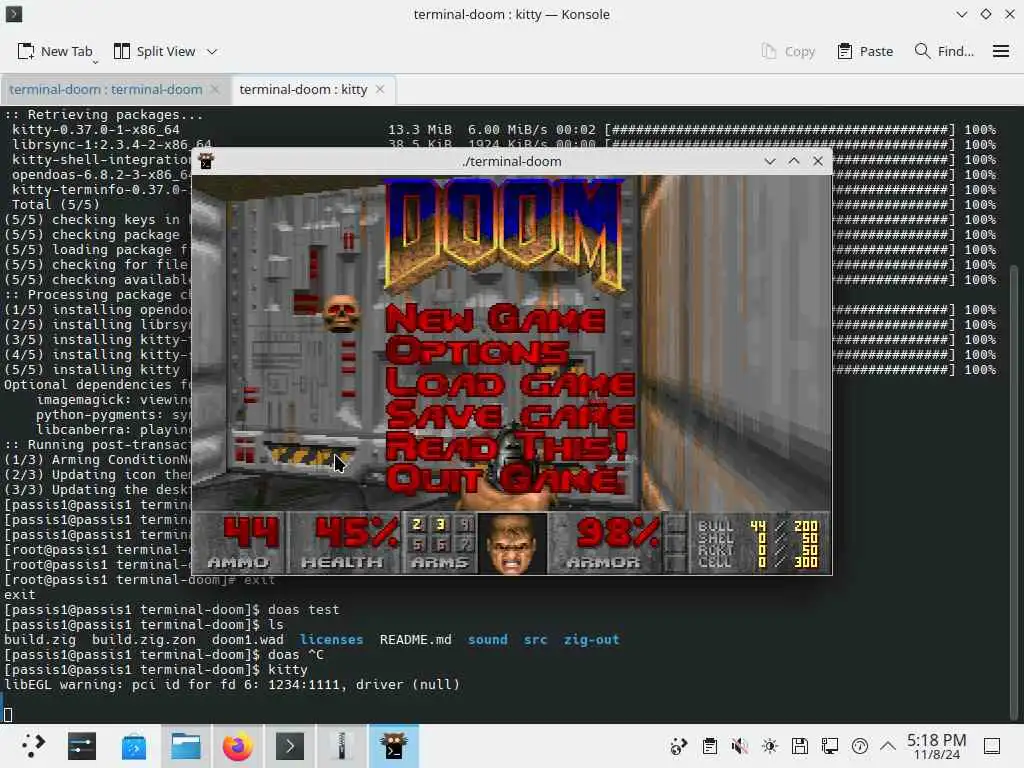Switch to terminal-doom : terminal-doom tab

pos(106,89)
